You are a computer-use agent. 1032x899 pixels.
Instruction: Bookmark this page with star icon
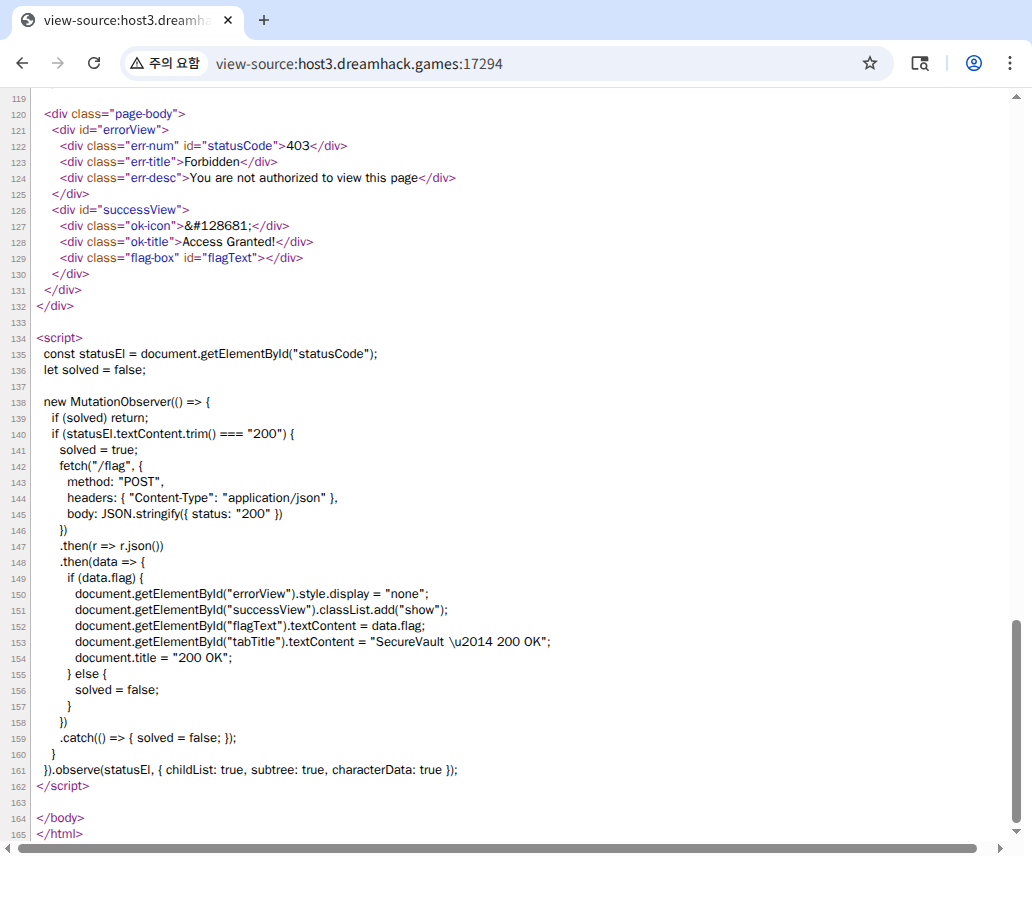[869, 63]
